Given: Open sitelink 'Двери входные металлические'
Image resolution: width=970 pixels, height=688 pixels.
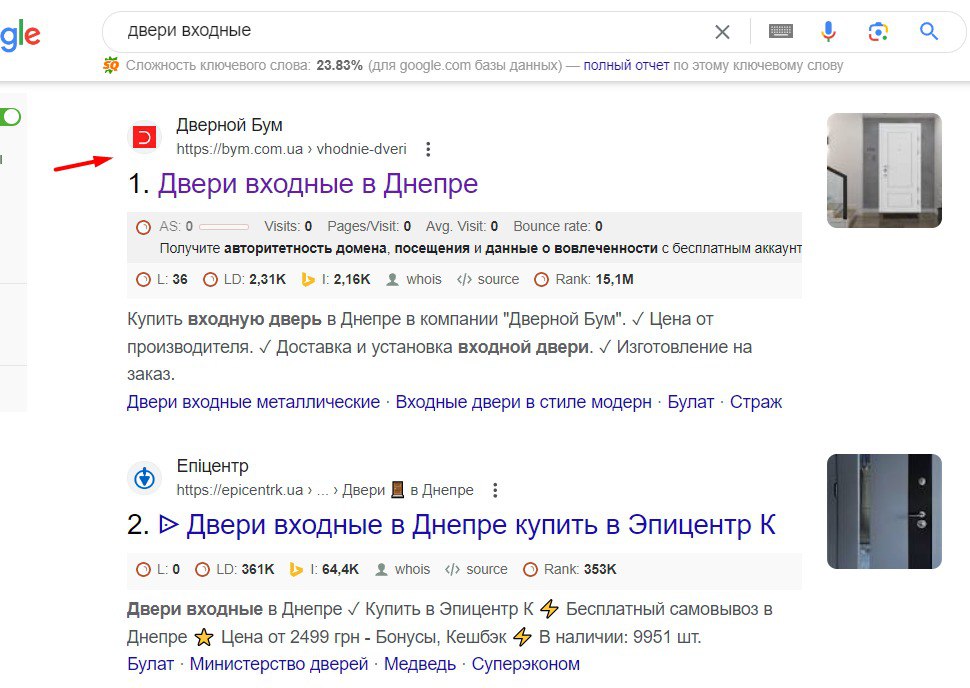Looking at the screenshot, I should 254,402.
